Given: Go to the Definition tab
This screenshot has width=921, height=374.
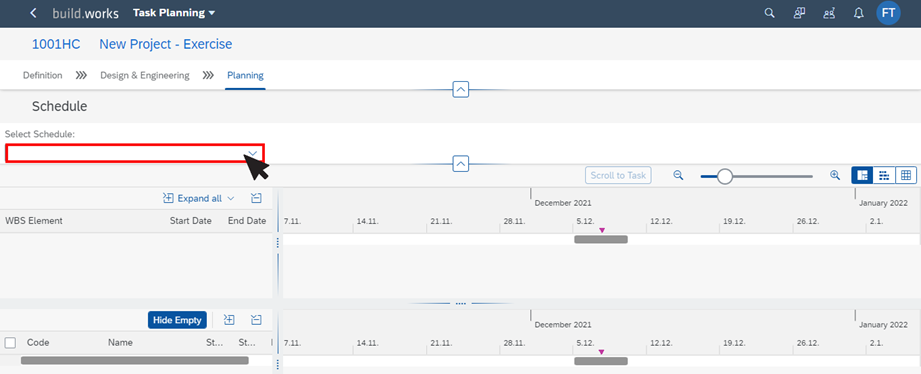Looking at the screenshot, I should (42, 75).
